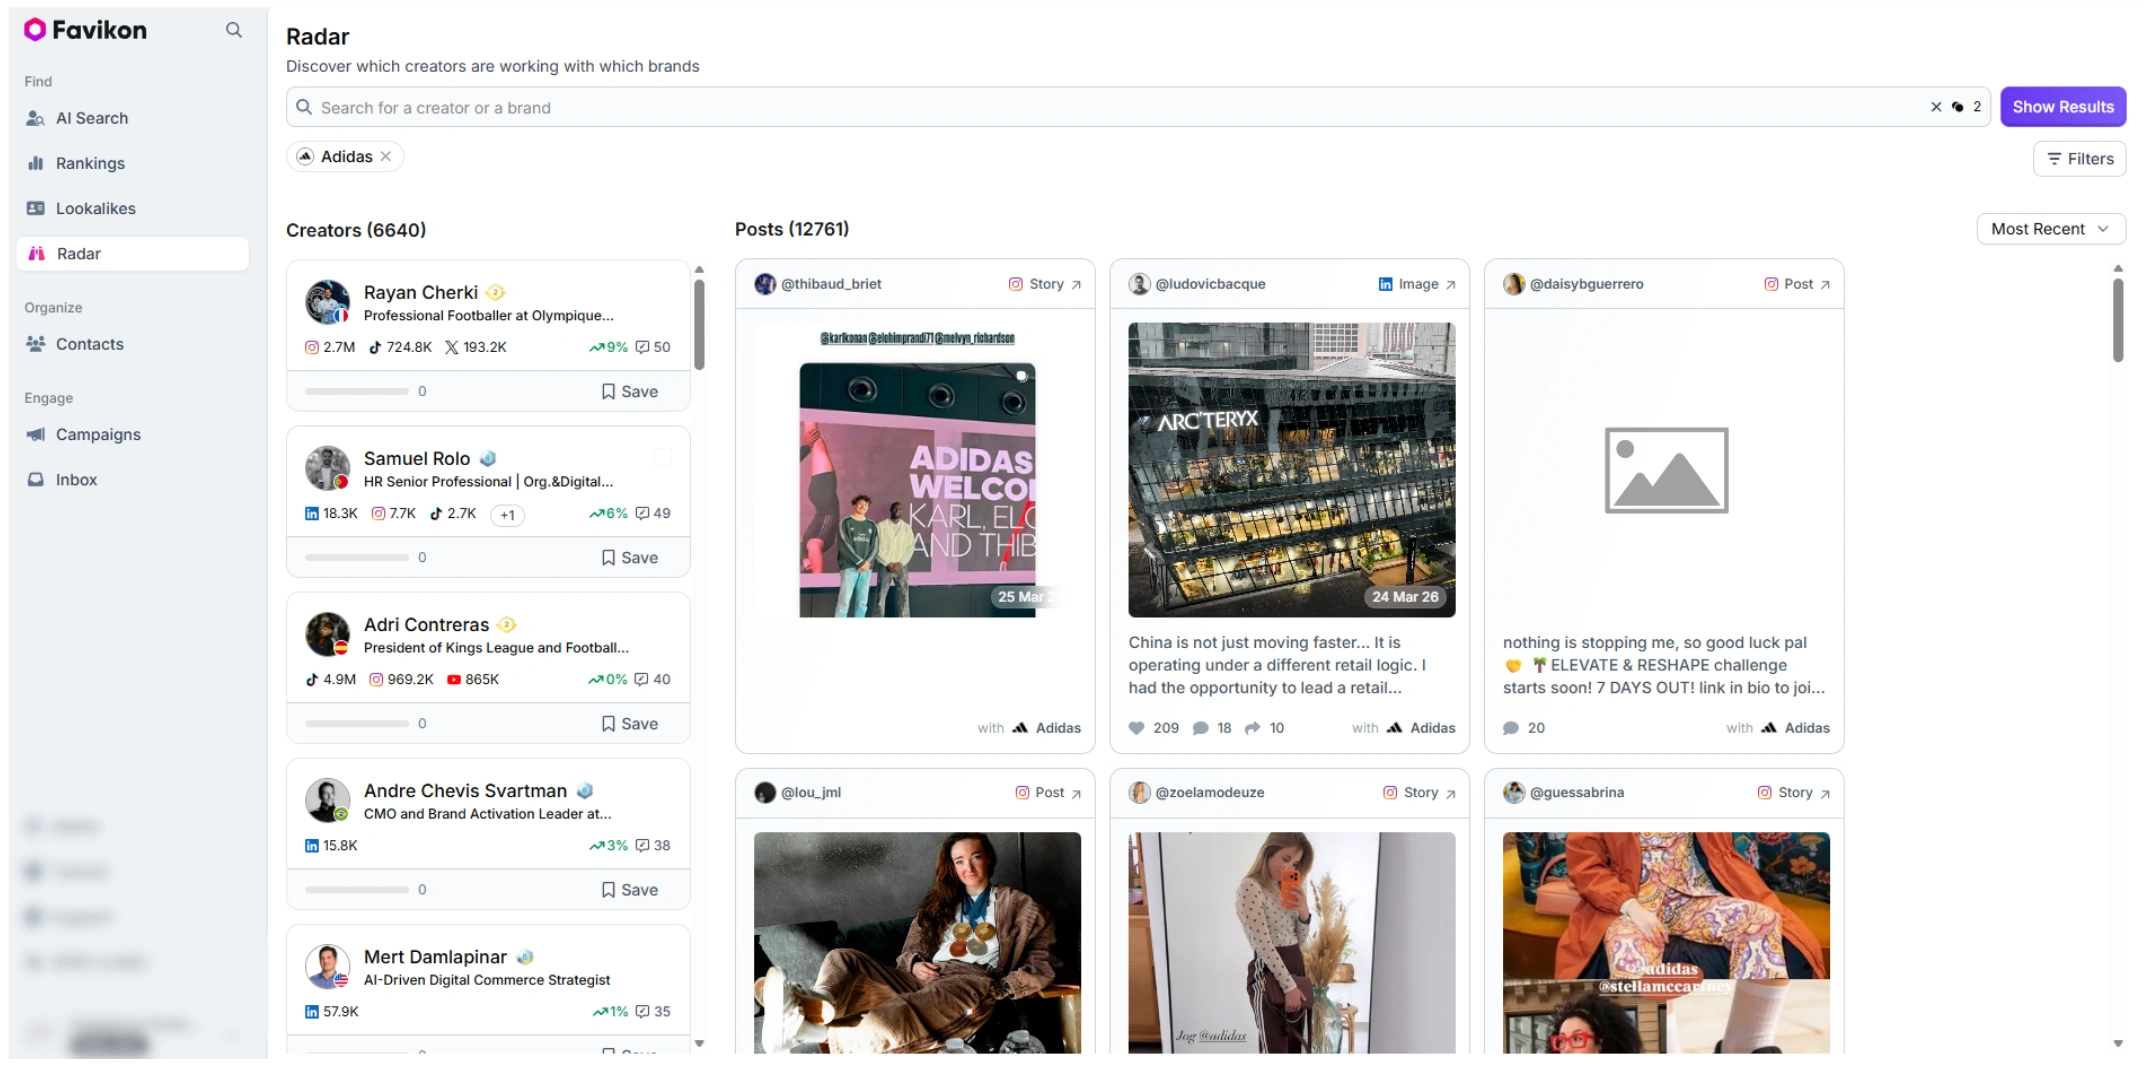
Task: Open @thibaud_briet's Story in new tab
Action: pyautogui.click(x=1076, y=285)
